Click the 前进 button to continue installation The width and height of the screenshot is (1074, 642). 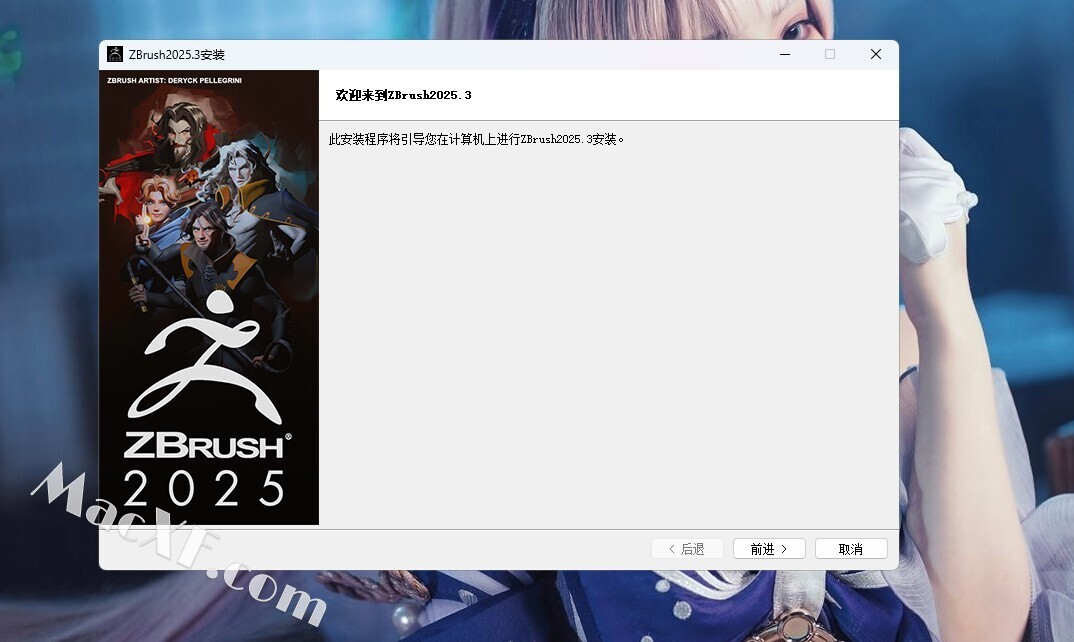pyautogui.click(x=769, y=549)
